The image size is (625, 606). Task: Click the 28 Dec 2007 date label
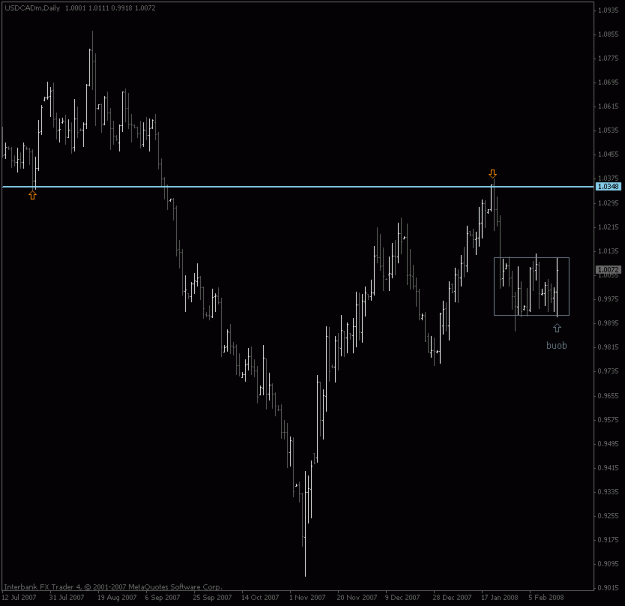tap(452, 597)
